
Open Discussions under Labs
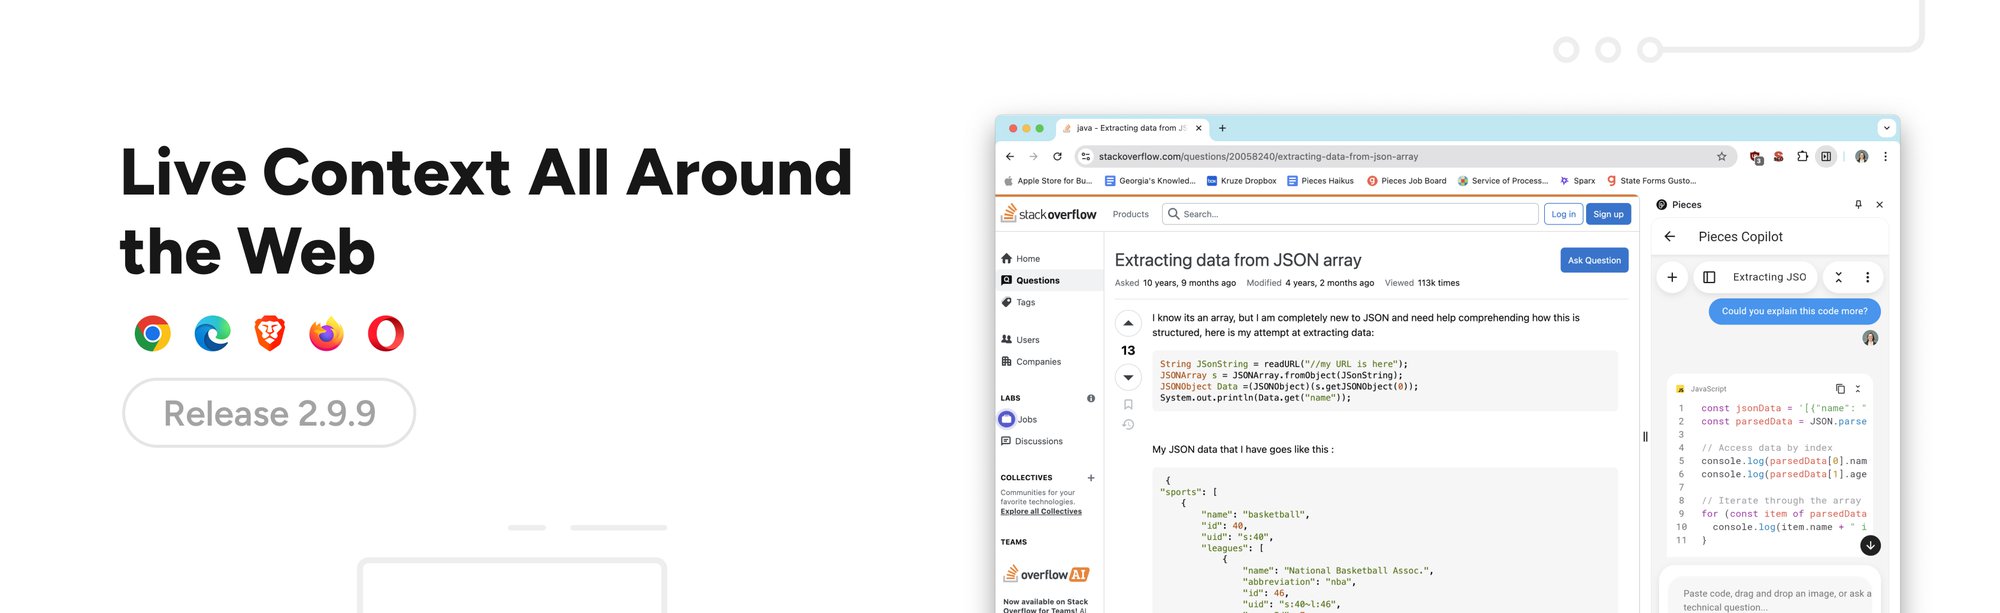(x=1032, y=441)
